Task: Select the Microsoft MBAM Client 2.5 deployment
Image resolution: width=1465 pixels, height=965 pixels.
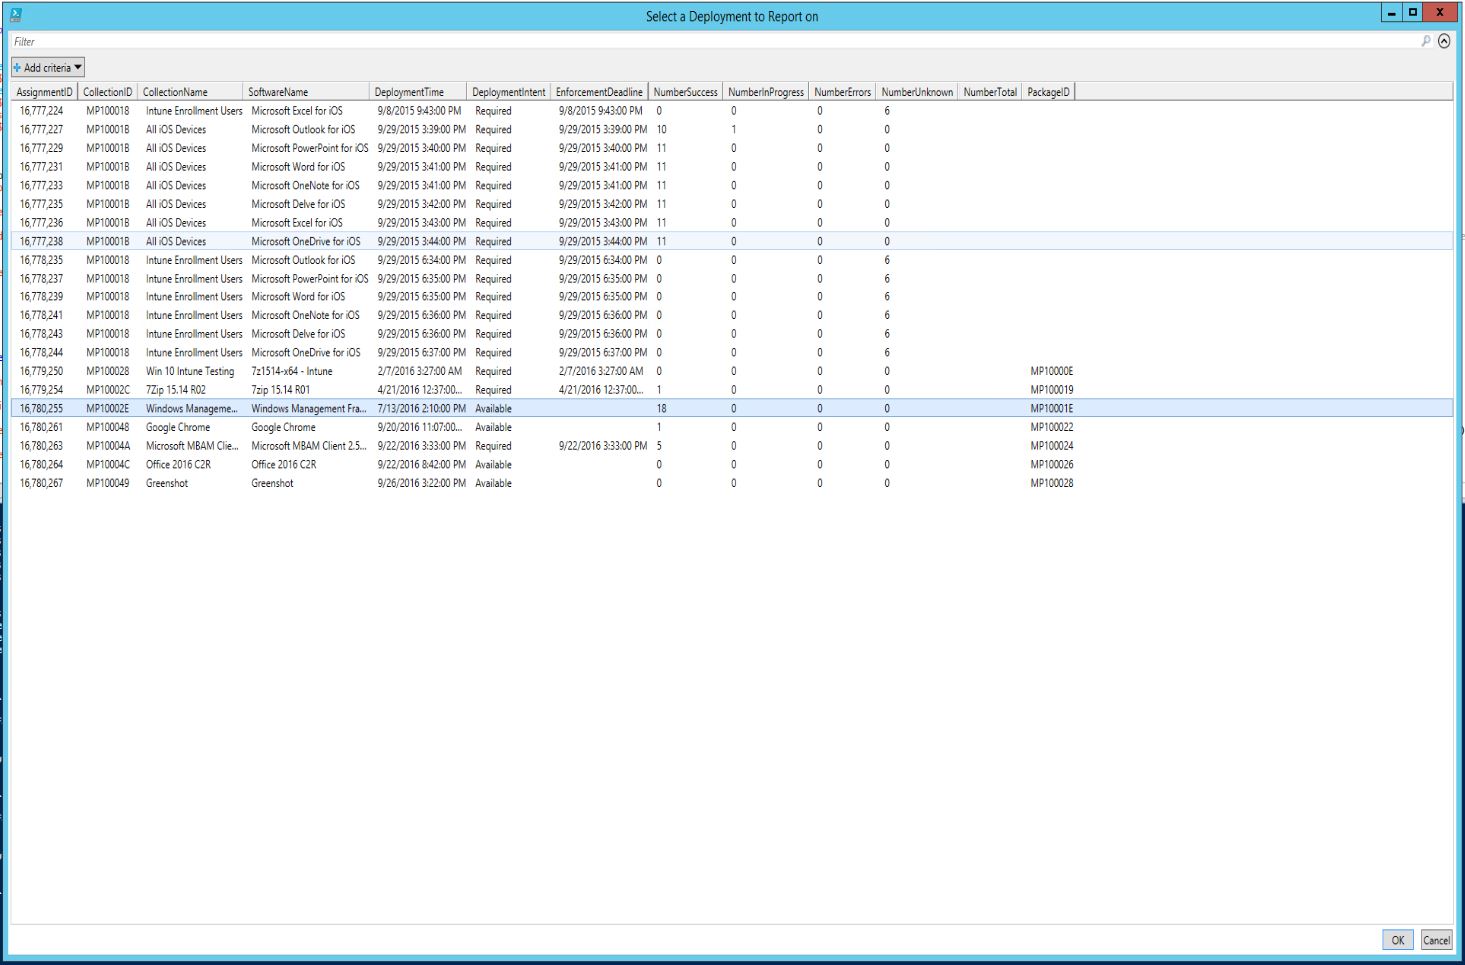Action: (x=731, y=446)
